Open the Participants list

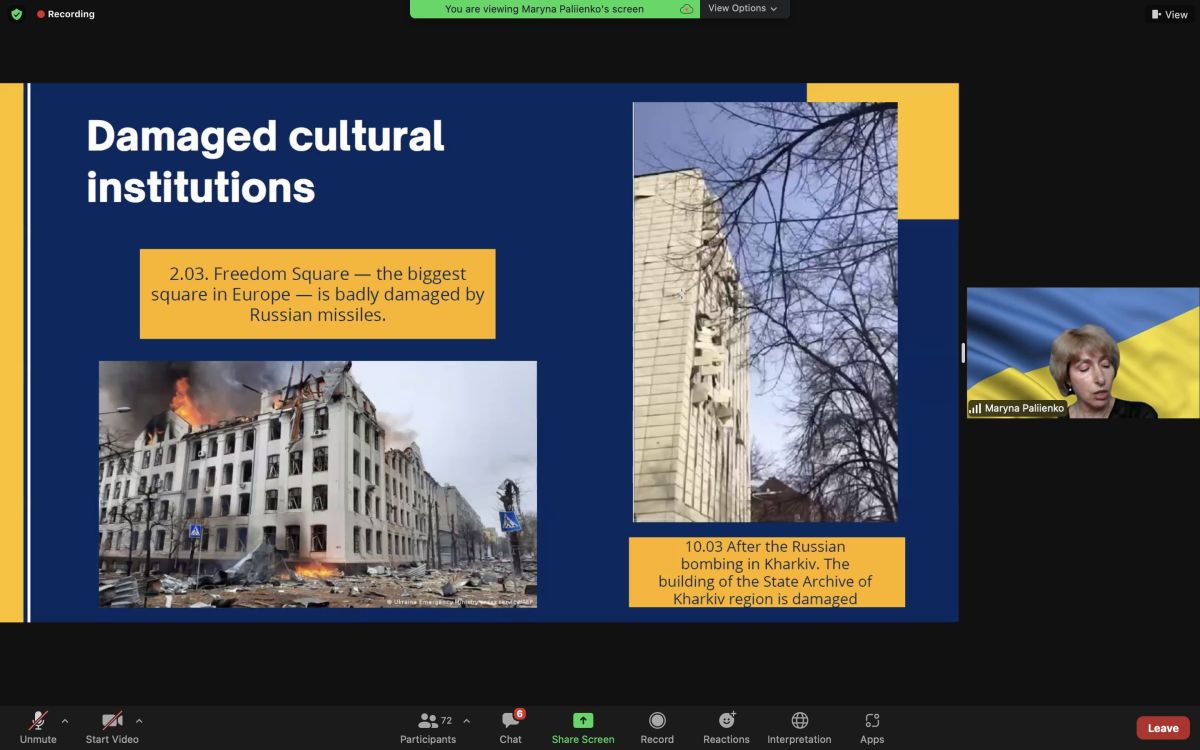click(x=429, y=727)
